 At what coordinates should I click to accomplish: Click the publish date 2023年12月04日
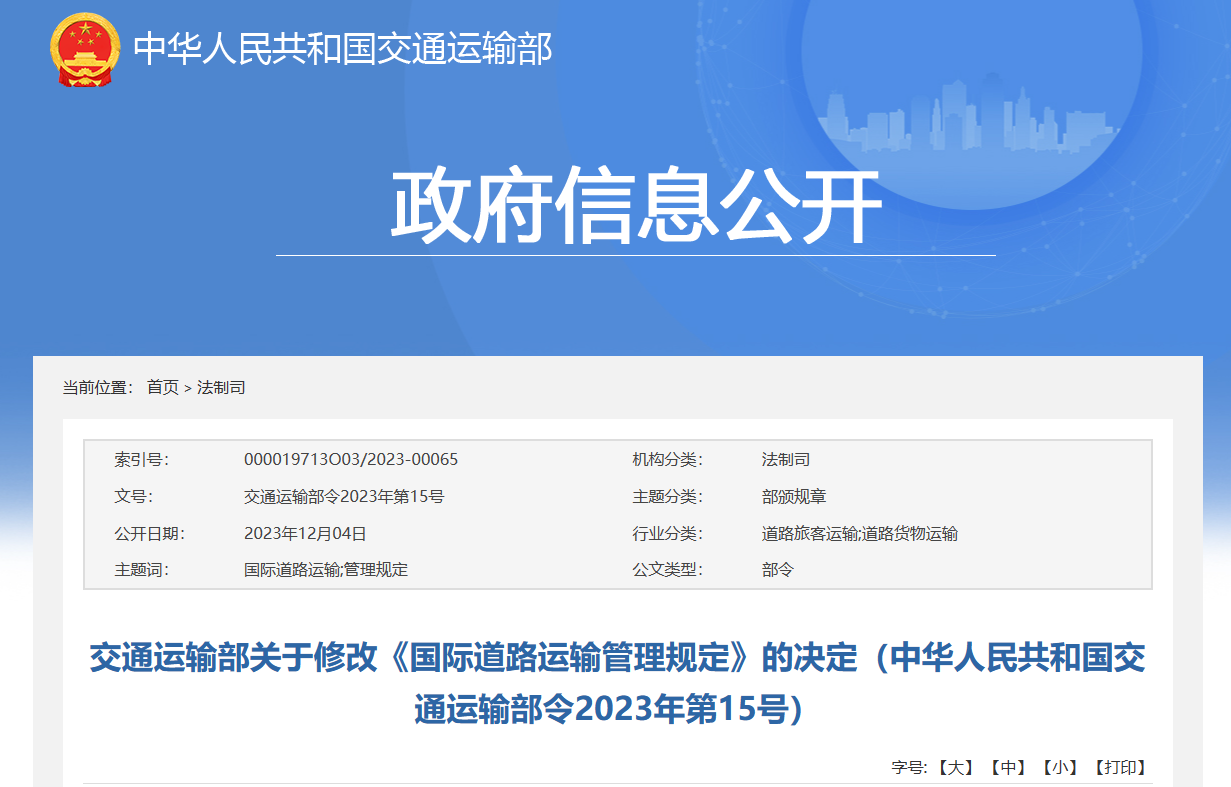tap(305, 534)
